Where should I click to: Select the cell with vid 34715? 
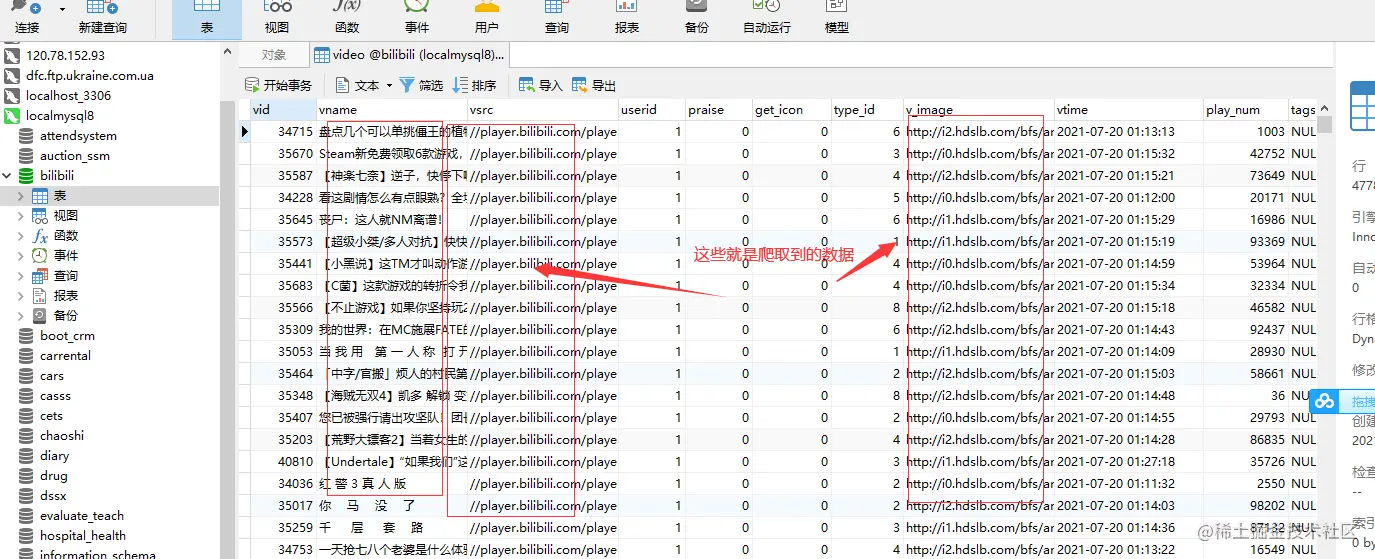(x=283, y=132)
